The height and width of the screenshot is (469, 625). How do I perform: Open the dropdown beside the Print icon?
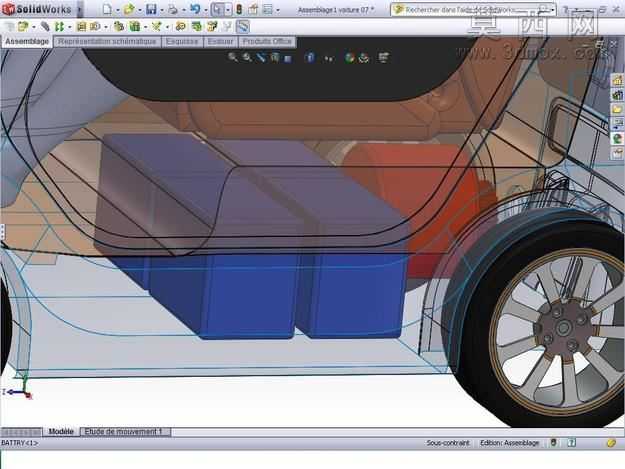pyautogui.click(x=183, y=10)
